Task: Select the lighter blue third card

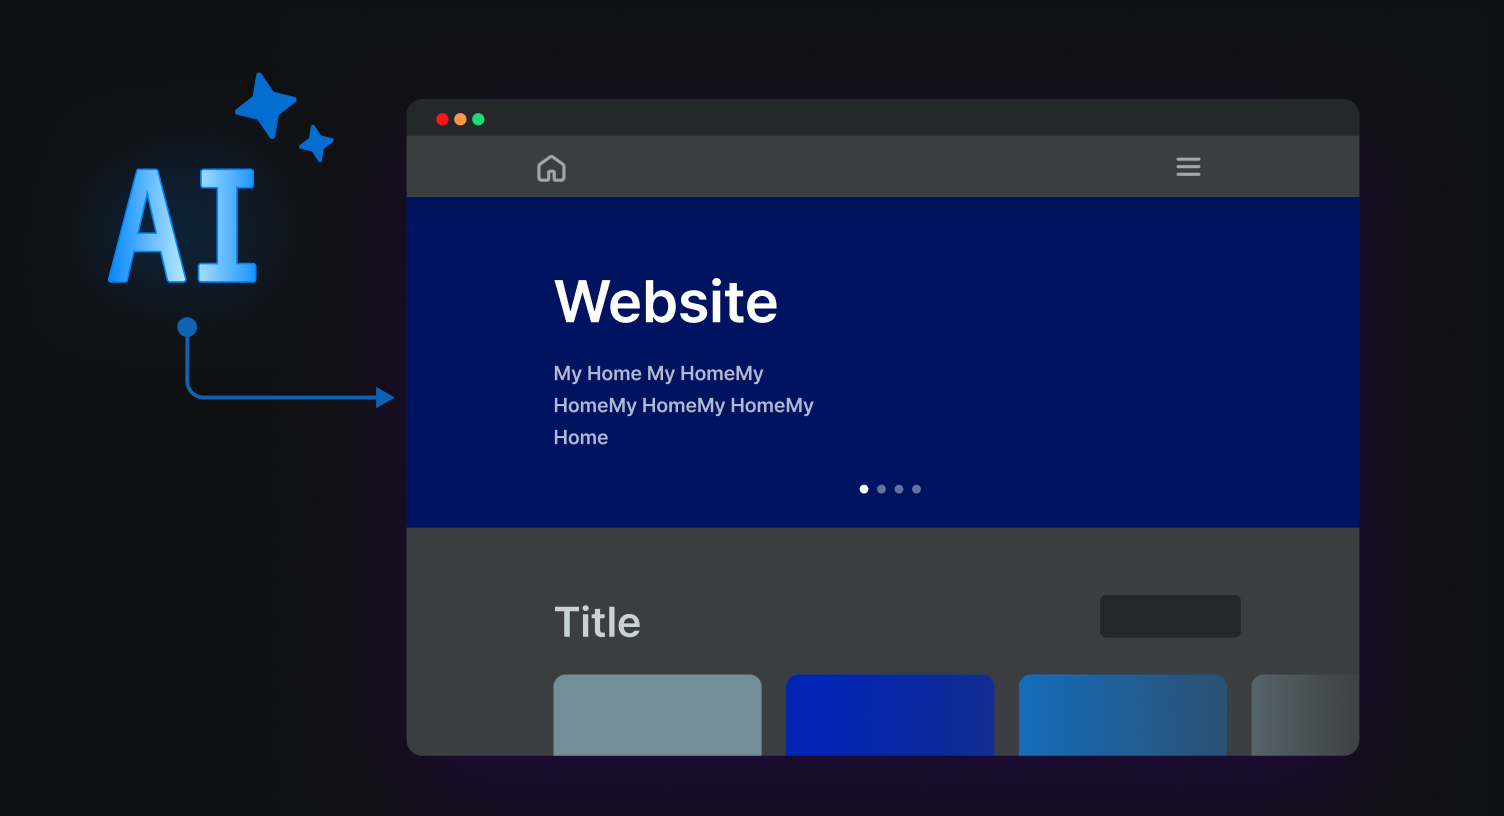Action: (x=1122, y=714)
